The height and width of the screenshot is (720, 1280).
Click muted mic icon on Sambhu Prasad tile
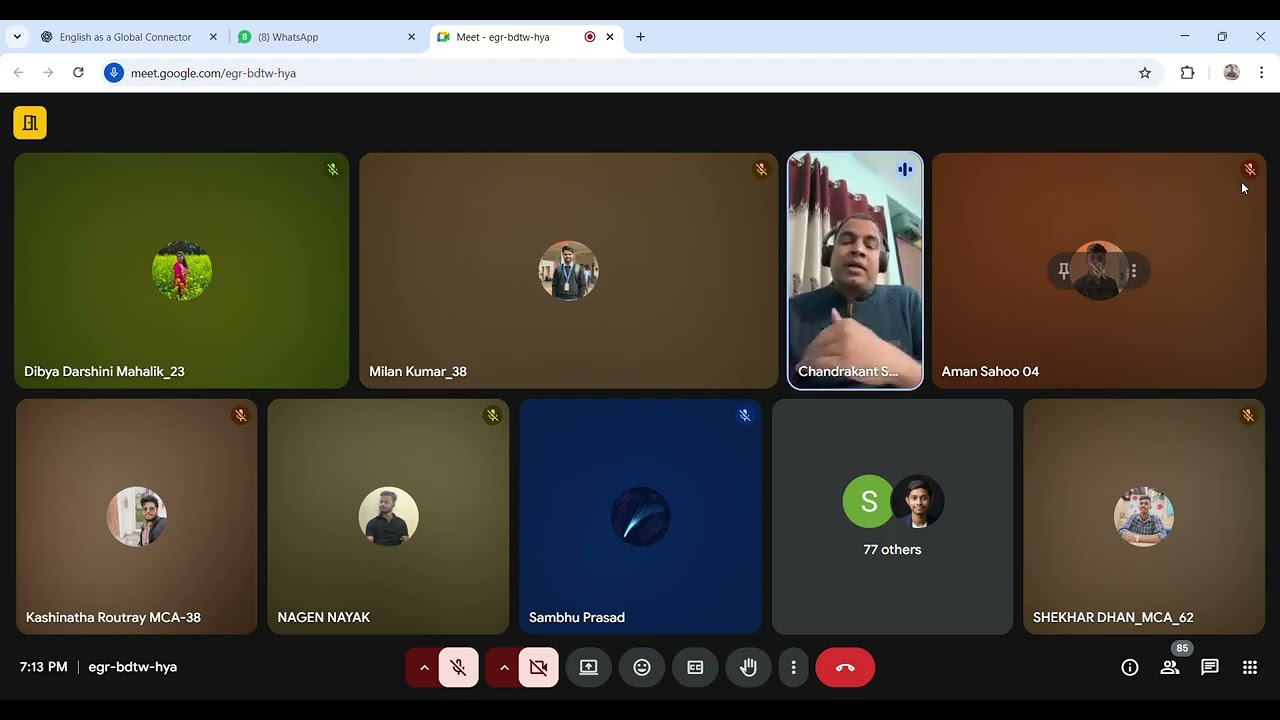click(745, 415)
